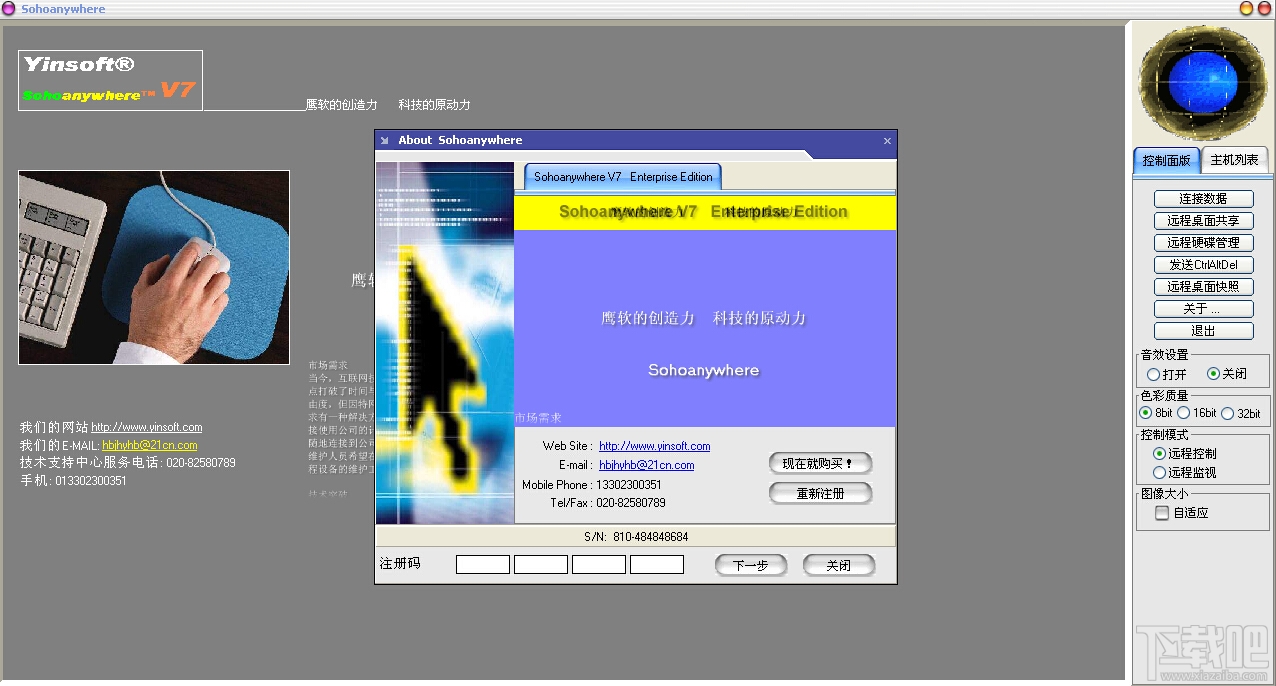This screenshot has height=686, width=1276.
Task: Open yinsoft.com link in the About dialog
Action: 655,446
